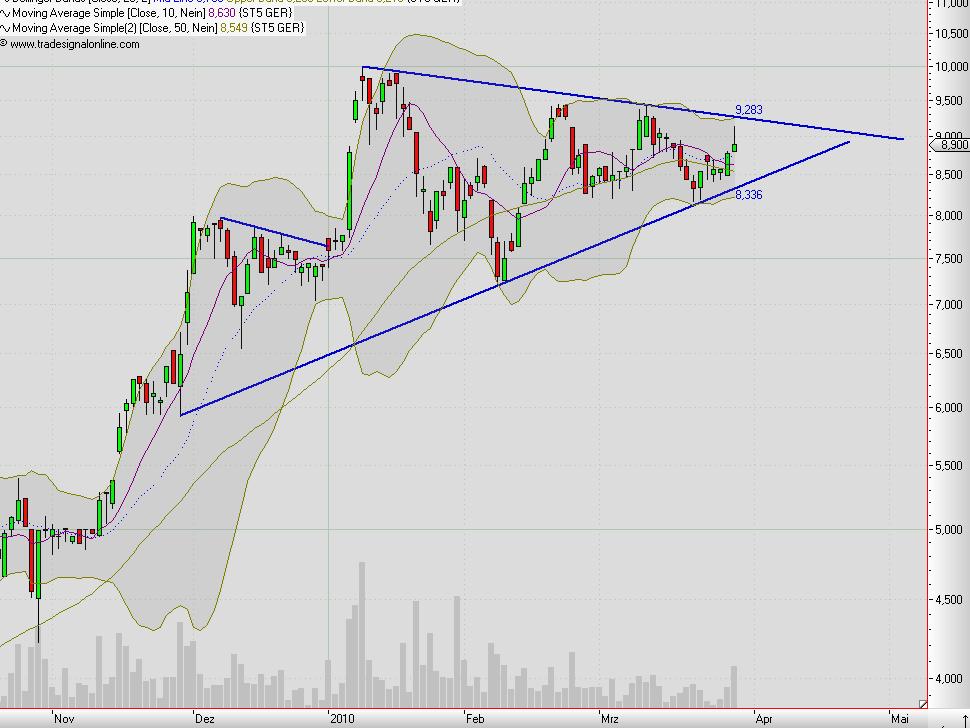Select the ascending lower triangle trendline
970x728 pixels.
tap(515, 278)
